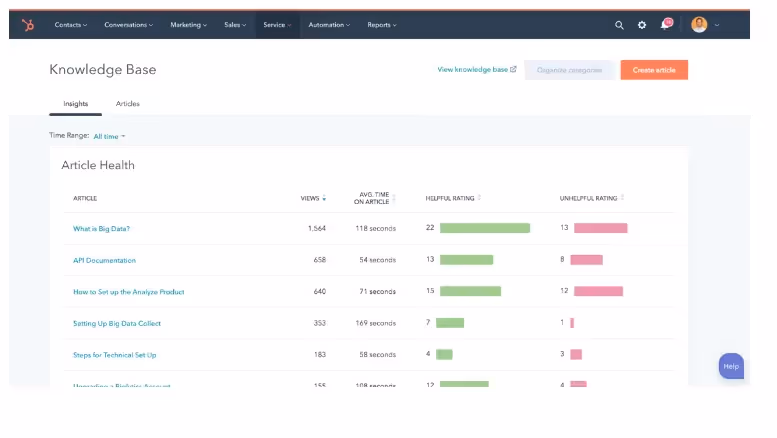This screenshot has width=777, height=438.
Task: Open Setting Up Big Data Collect article
Action: (116, 324)
